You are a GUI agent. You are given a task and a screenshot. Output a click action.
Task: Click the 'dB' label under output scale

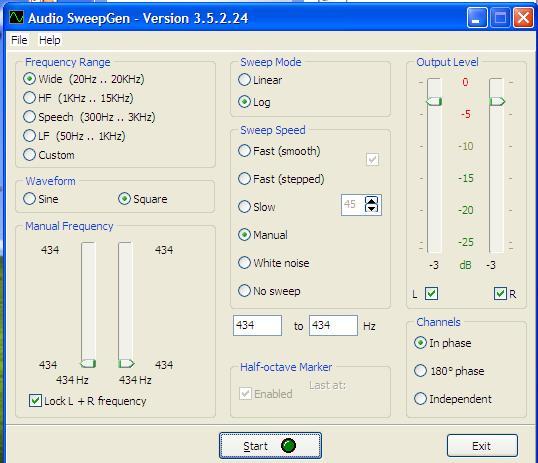[x=465, y=265]
